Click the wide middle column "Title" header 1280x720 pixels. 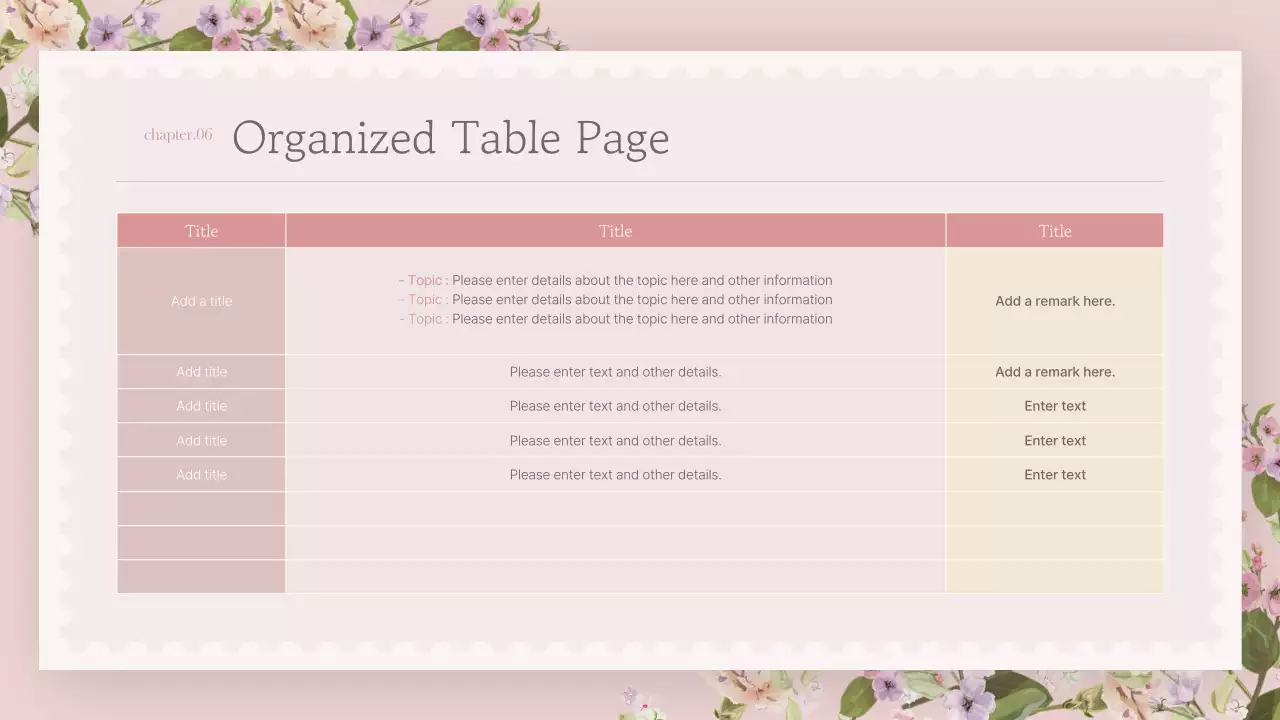[615, 231]
